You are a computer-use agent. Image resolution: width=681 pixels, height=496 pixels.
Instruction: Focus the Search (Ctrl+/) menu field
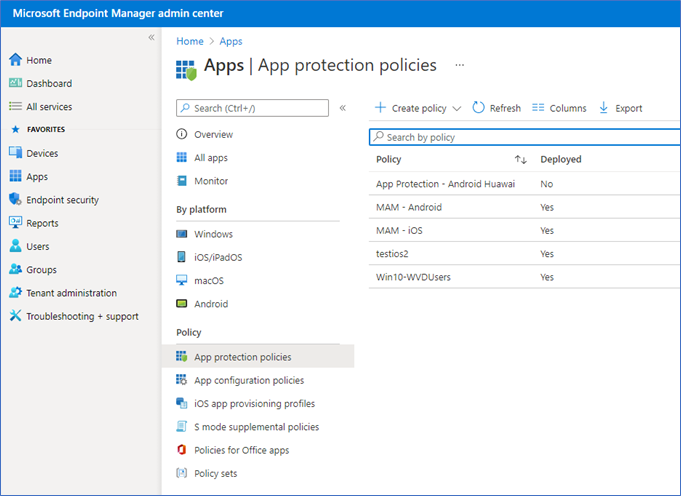tap(252, 108)
